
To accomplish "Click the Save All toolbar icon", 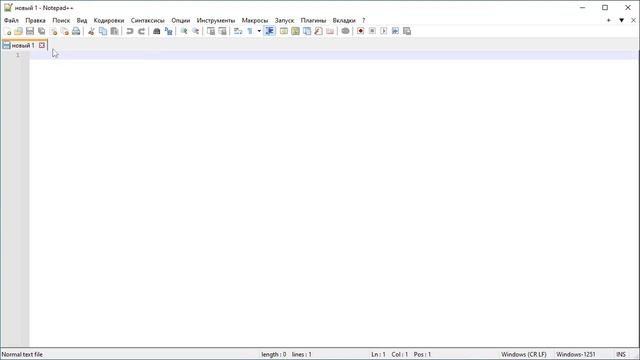I will point(41,31).
